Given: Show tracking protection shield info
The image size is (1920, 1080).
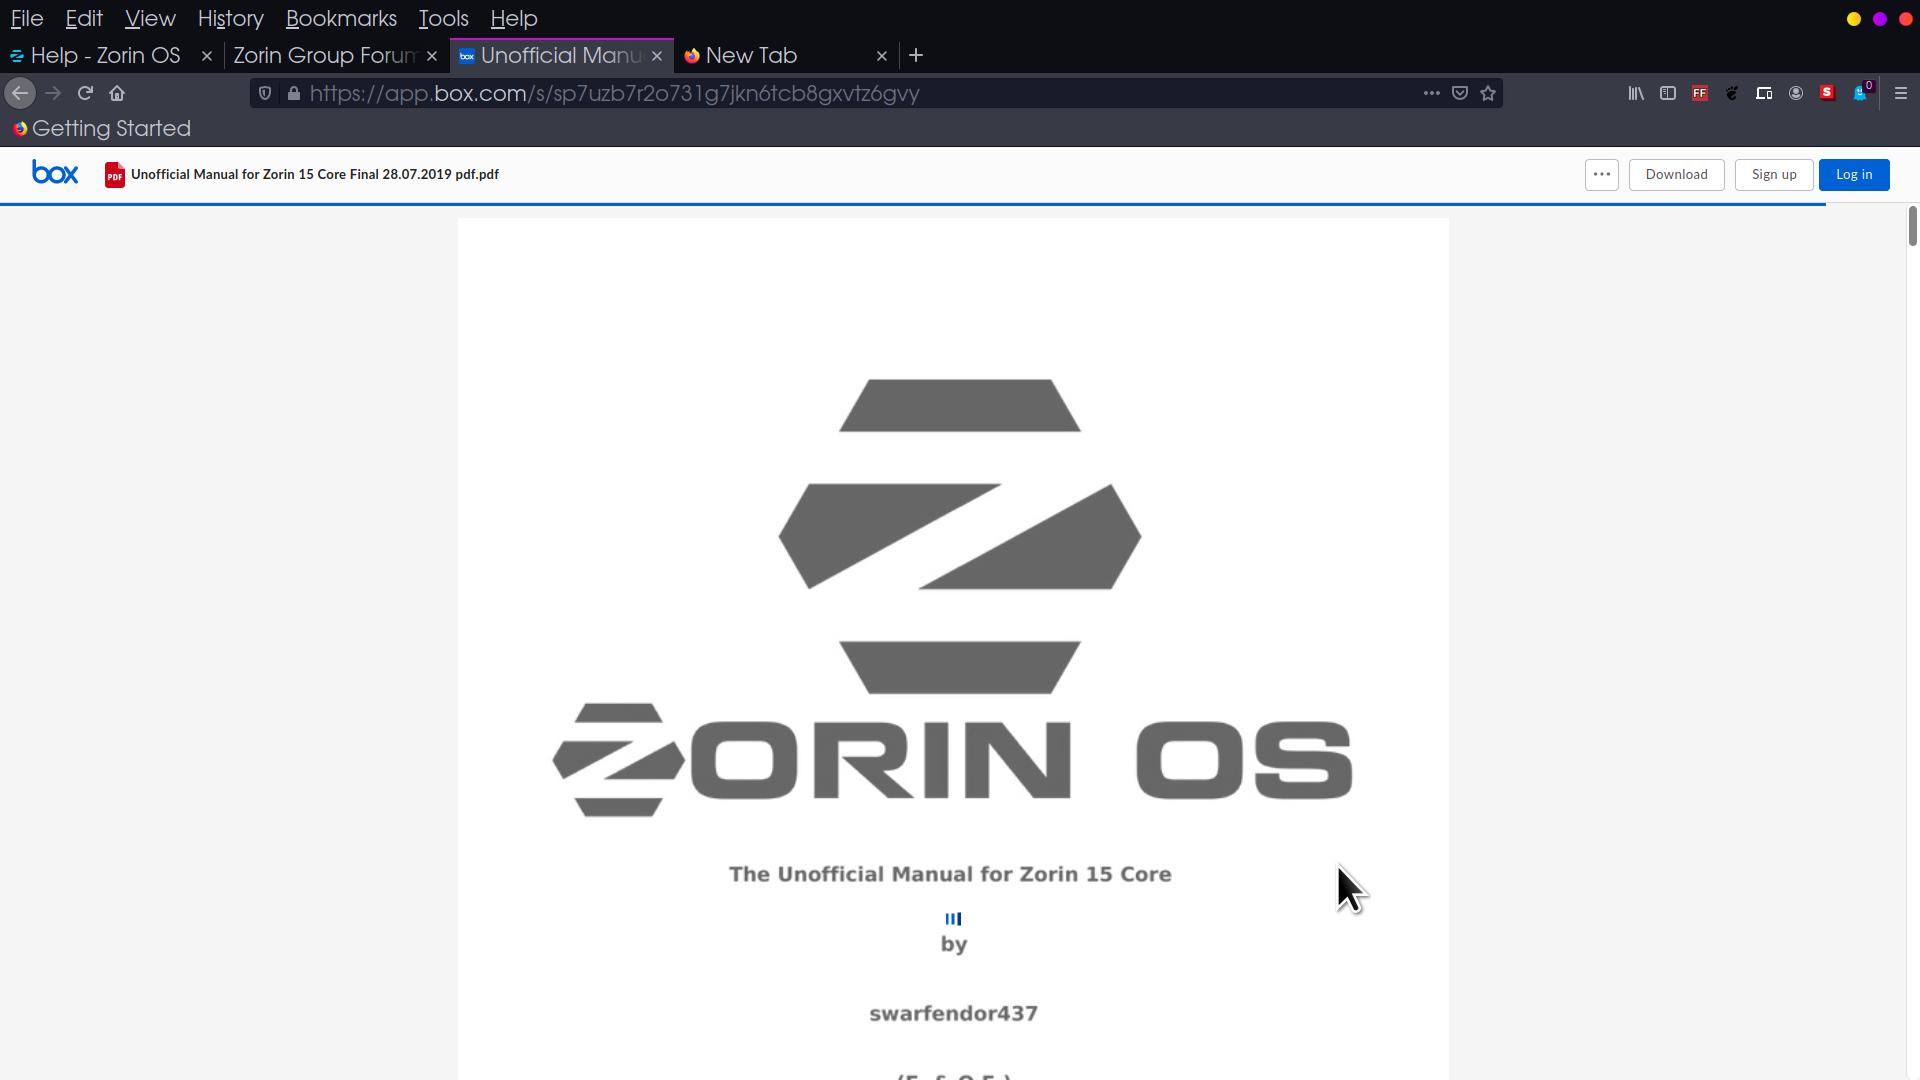Looking at the screenshot, I should [x=265, y=93].
